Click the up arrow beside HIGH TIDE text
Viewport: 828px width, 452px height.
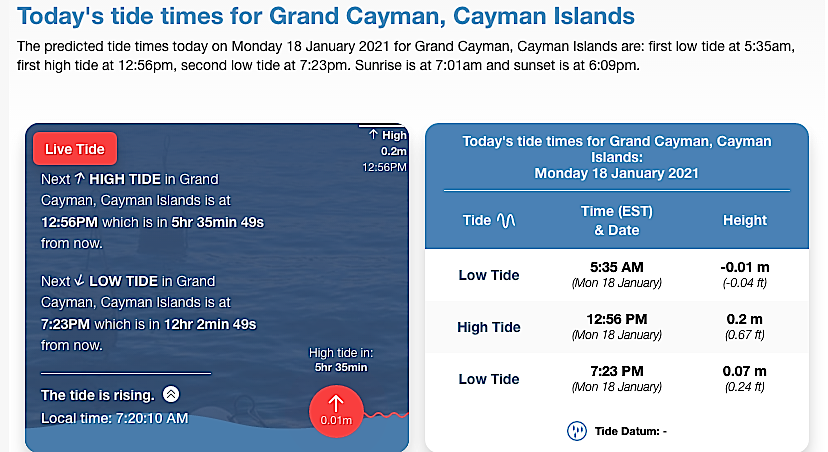pyautogui.click(x=80, y=180)
